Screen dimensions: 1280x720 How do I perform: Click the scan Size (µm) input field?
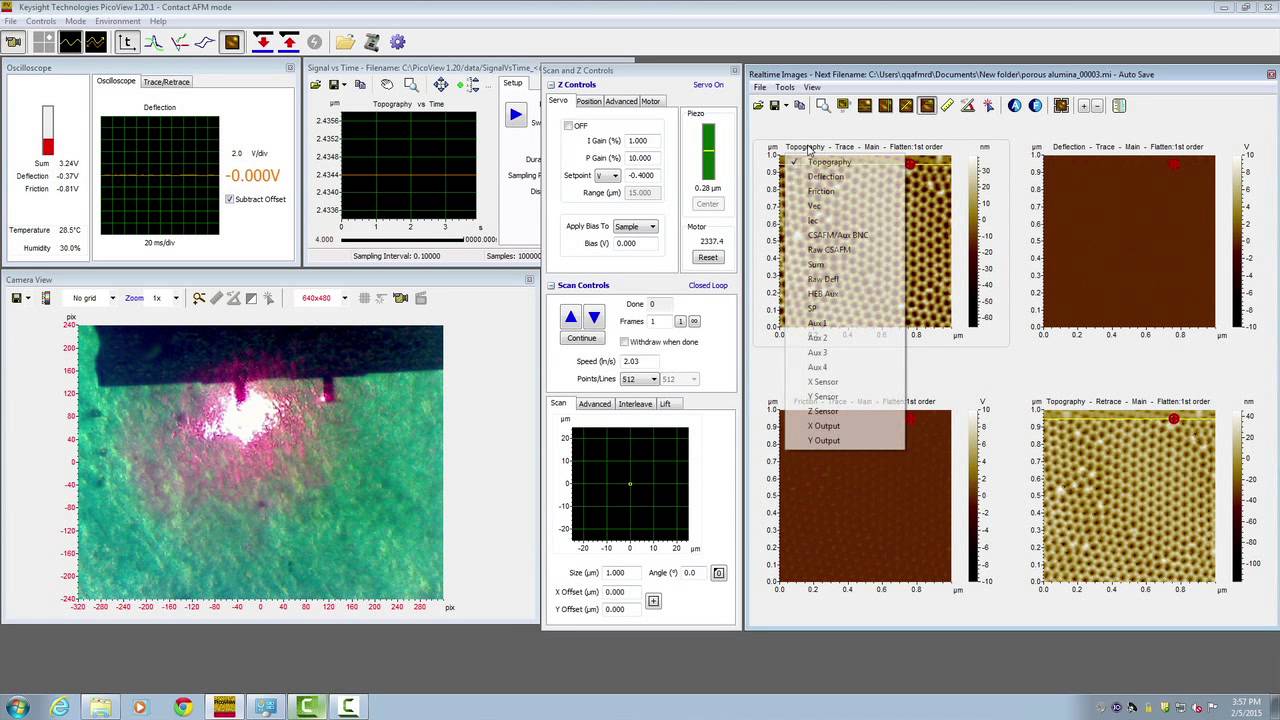tap(622, 573)
